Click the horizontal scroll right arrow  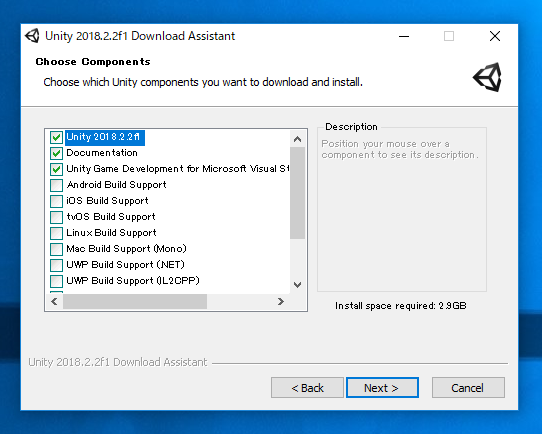point(281,302)
